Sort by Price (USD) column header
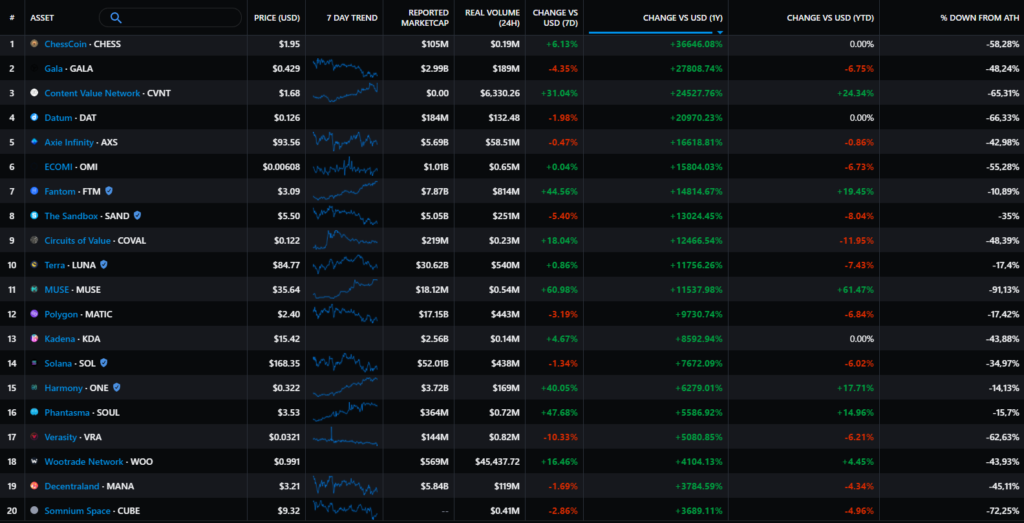The height and width of the screenshot is (523, 1024). (277, 18)
